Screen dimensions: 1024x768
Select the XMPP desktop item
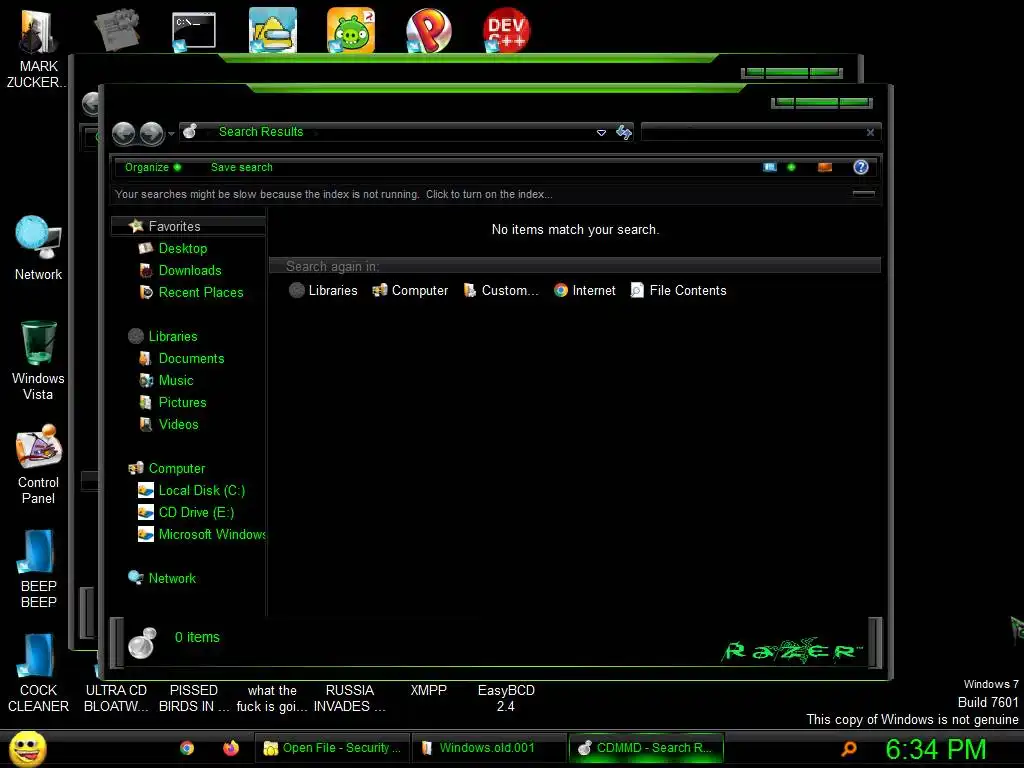[x=428, y=690]
